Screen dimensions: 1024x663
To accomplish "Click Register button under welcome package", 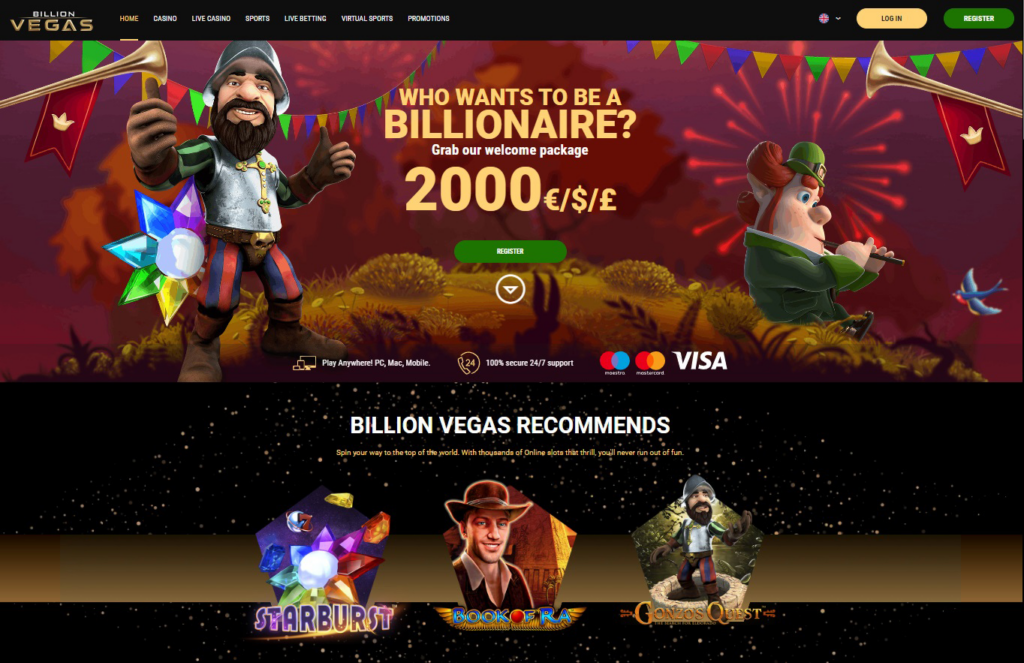I will [510, 251].
